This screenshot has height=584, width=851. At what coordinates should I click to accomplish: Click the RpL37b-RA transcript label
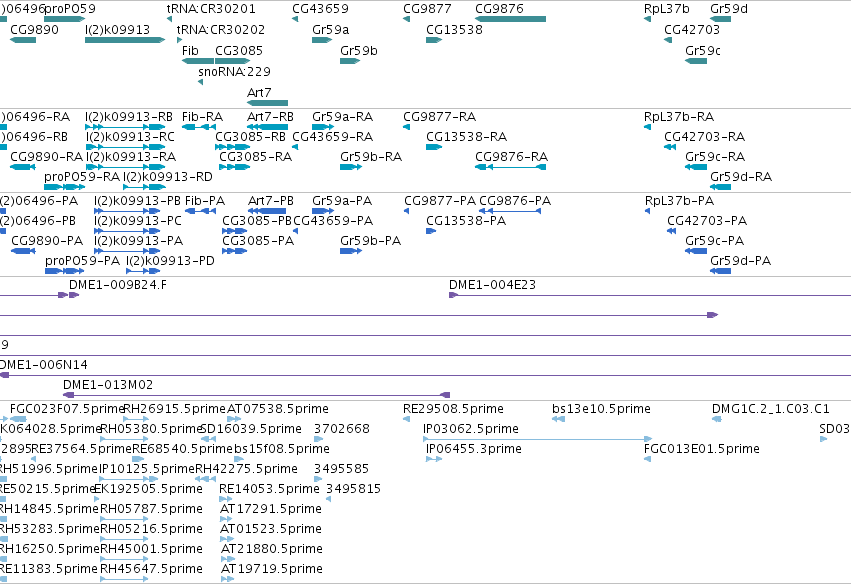coord(679,117)
